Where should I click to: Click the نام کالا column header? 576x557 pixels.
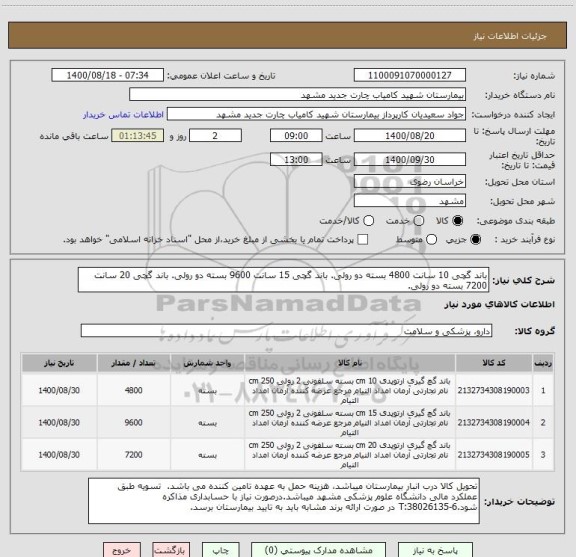tap(350, 363)
